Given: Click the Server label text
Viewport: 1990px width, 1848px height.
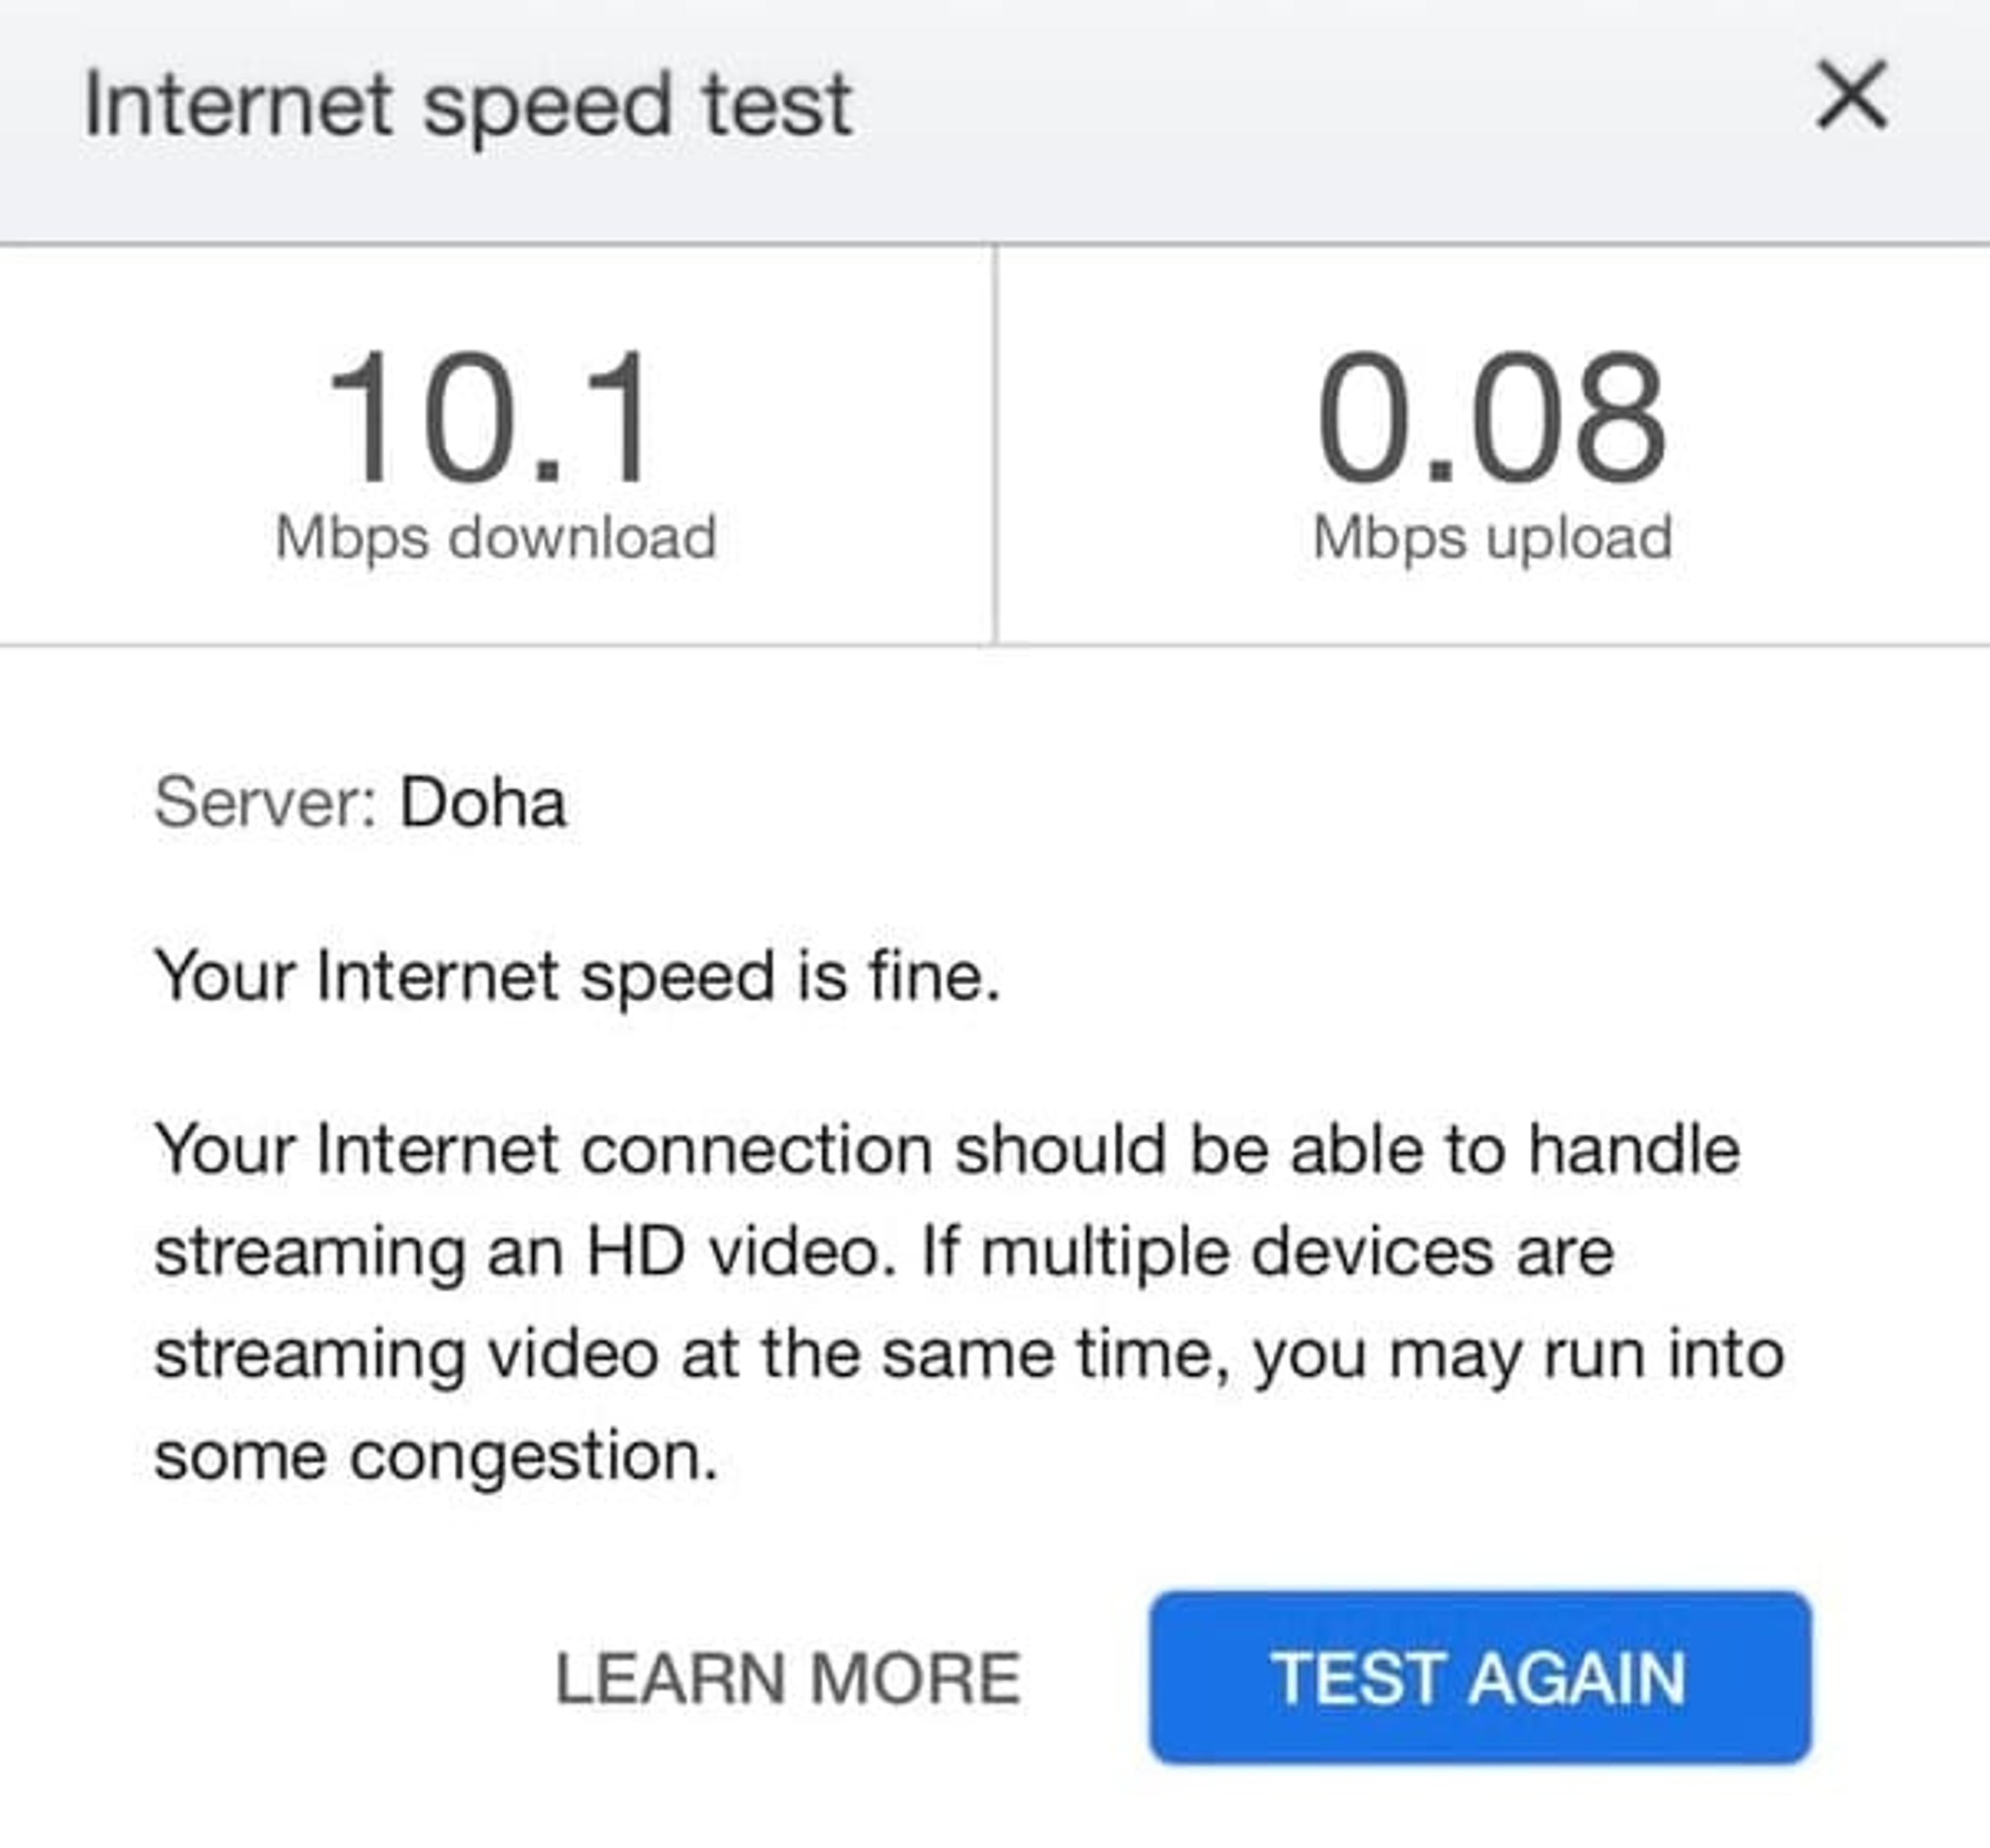Looking at the screenshot, I should [266, 803].
